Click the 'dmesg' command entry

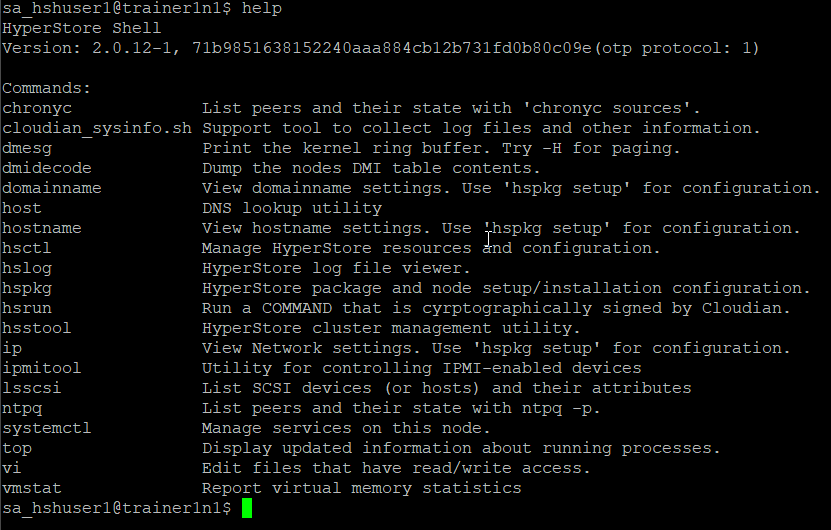27,148
